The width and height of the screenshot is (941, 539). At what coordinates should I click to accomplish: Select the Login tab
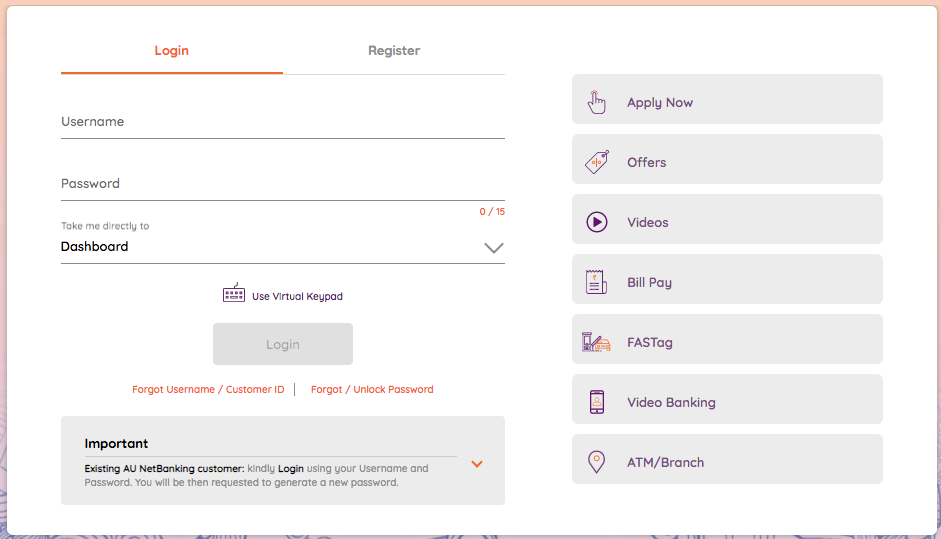pyautogui.click(x=171, y=51)
